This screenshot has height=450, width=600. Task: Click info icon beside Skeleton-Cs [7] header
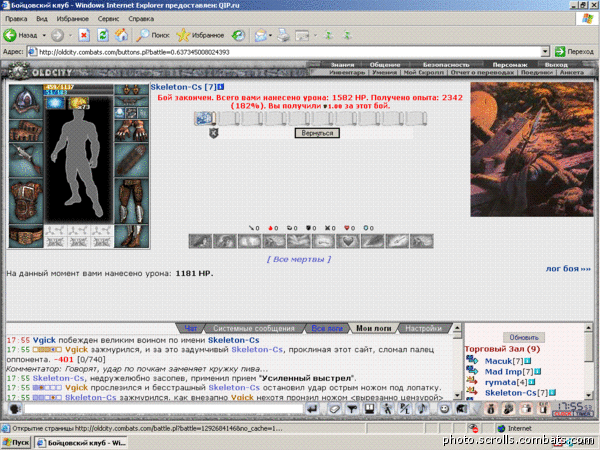(221, 87)
